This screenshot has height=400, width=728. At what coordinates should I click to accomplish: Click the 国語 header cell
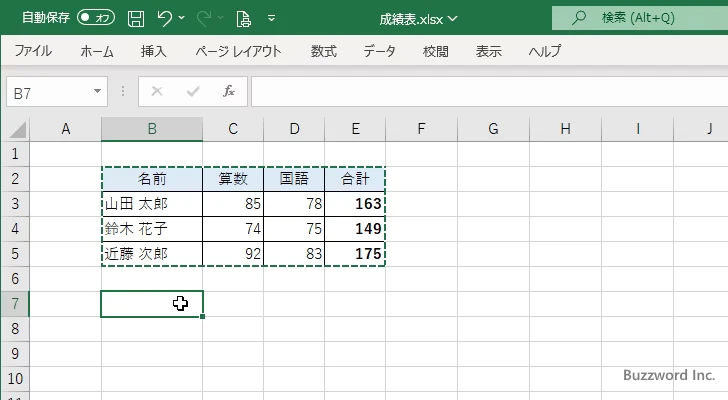[294, 179]
